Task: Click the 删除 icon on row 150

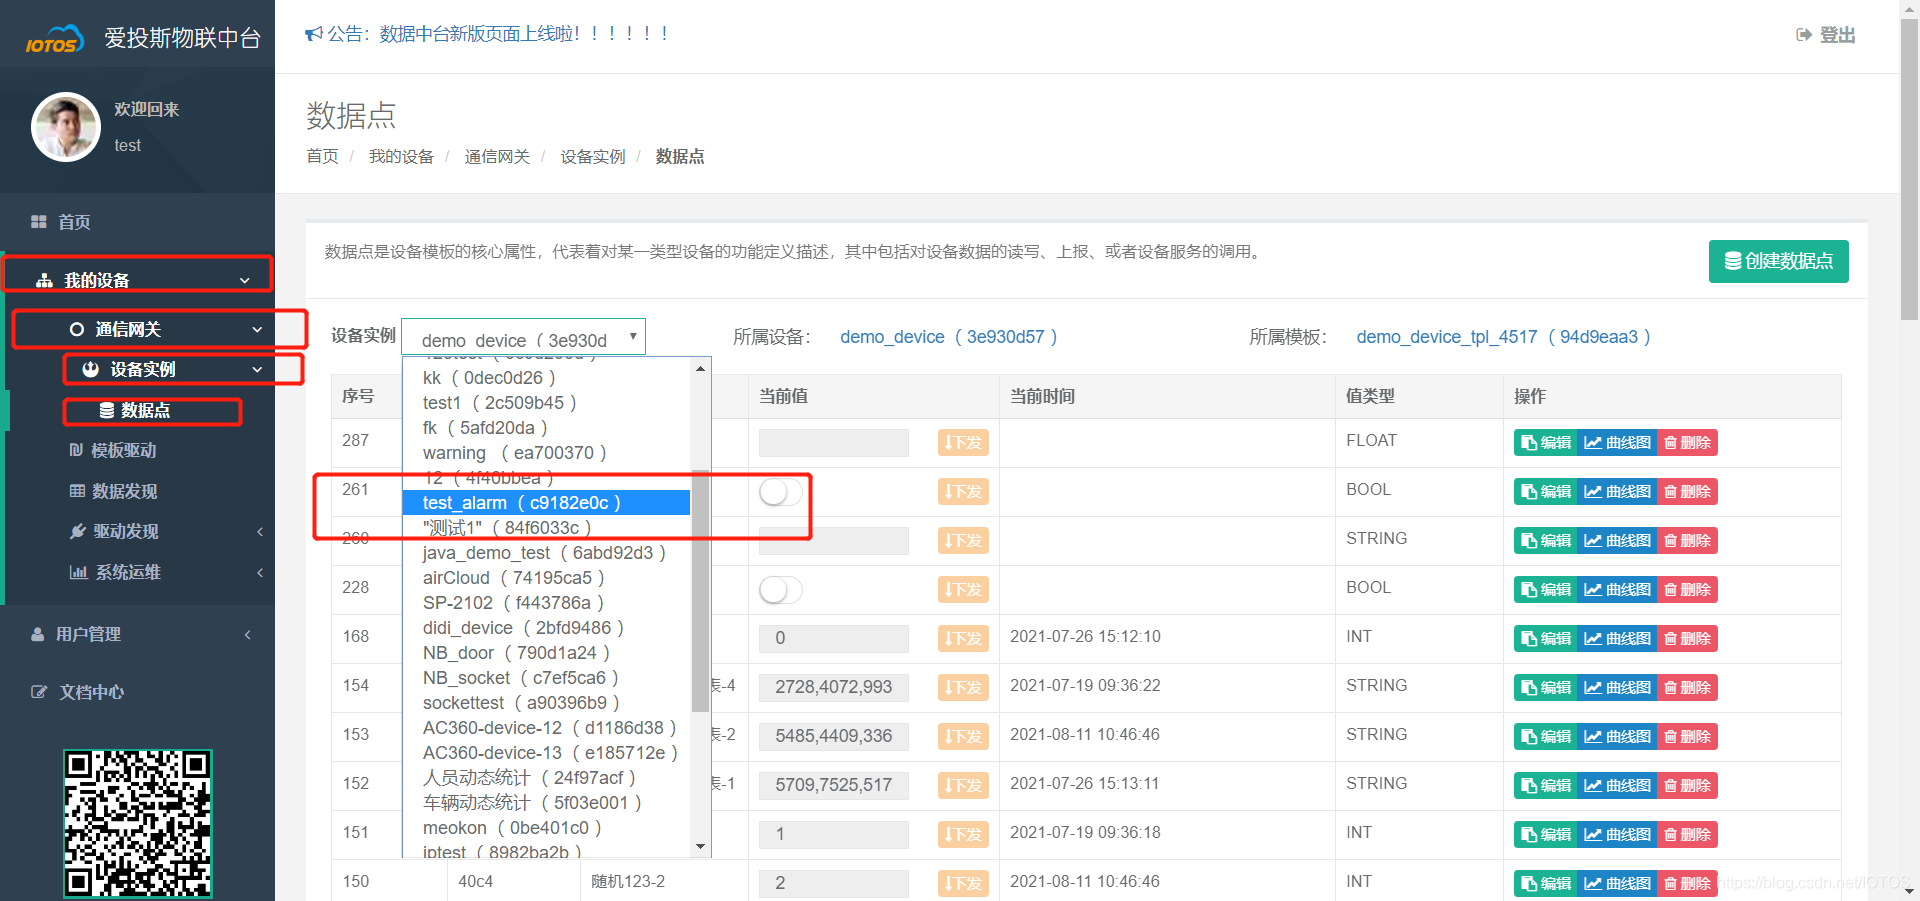Action: pos(1686,883)
